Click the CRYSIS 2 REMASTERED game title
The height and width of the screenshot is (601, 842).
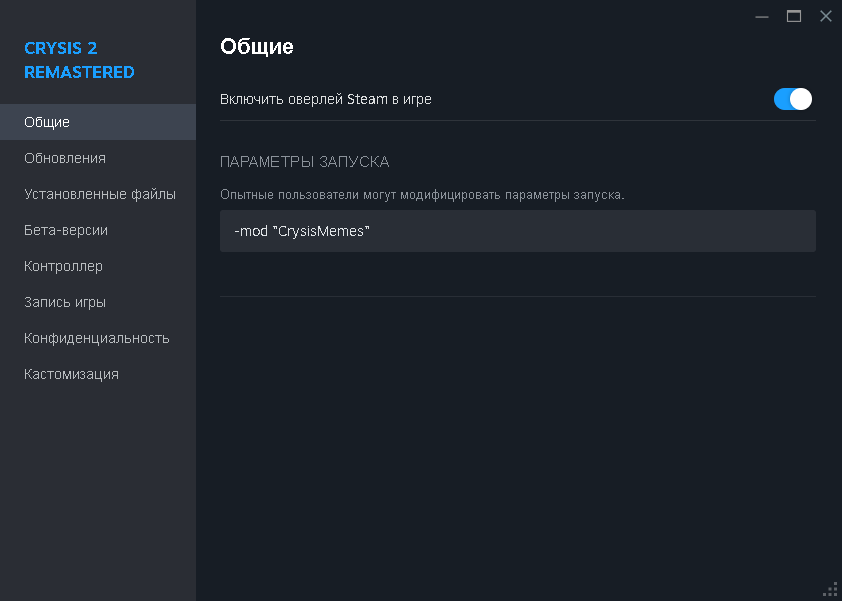[79, 60]
